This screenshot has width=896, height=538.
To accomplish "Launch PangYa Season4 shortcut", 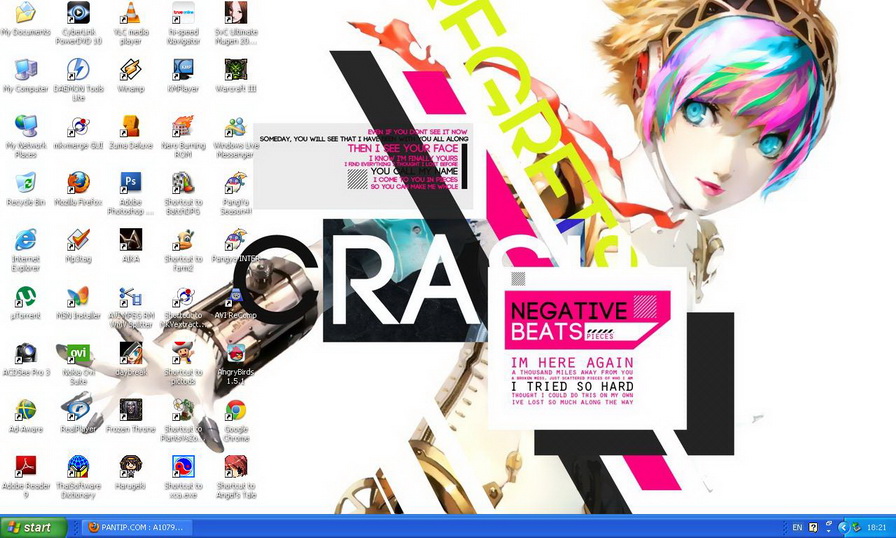I will pyautogui.click(x=236, y=183).
